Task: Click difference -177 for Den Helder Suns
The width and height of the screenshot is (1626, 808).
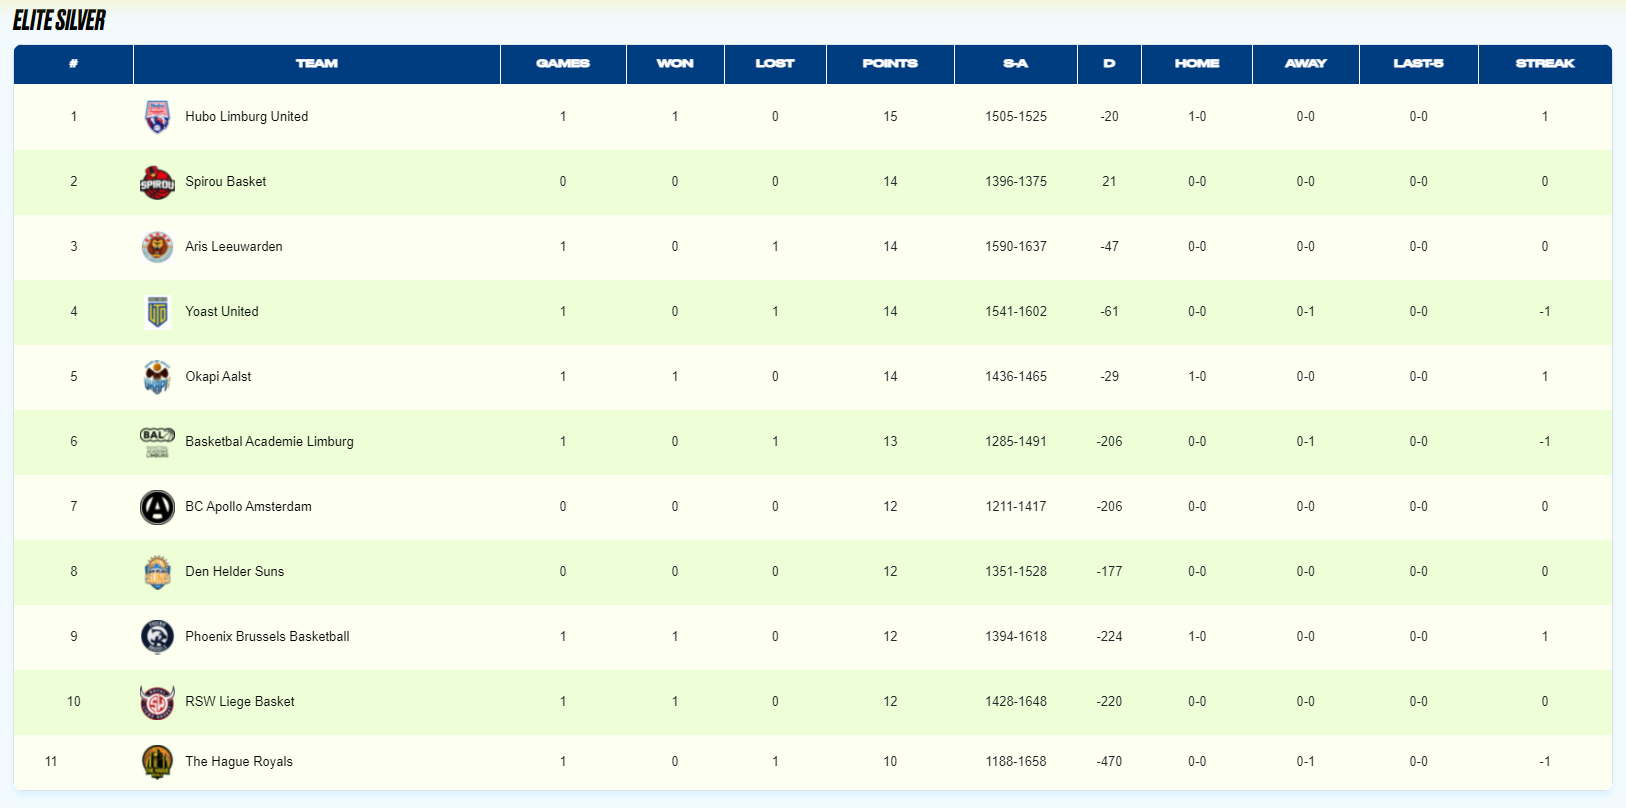Action: coord(1109,572)
